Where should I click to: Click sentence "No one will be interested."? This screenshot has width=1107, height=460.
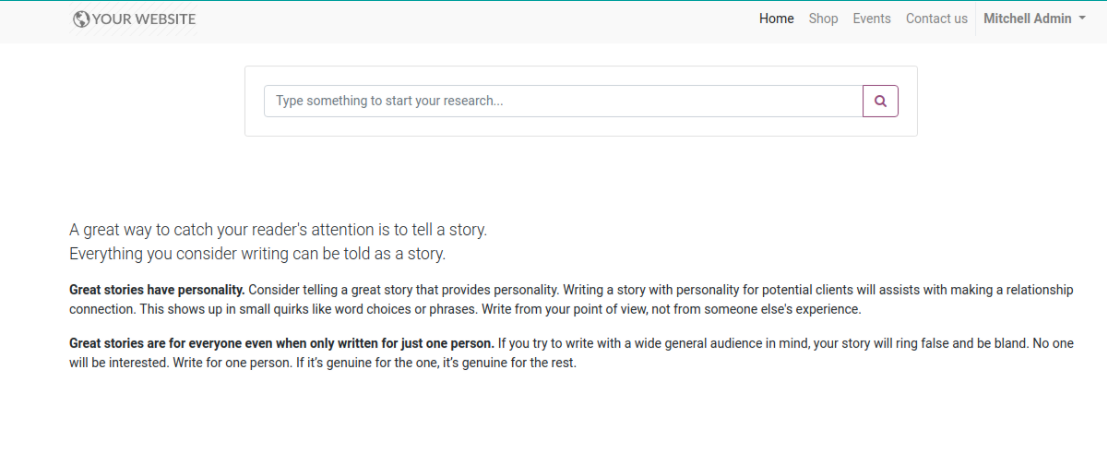pos(571,353)
